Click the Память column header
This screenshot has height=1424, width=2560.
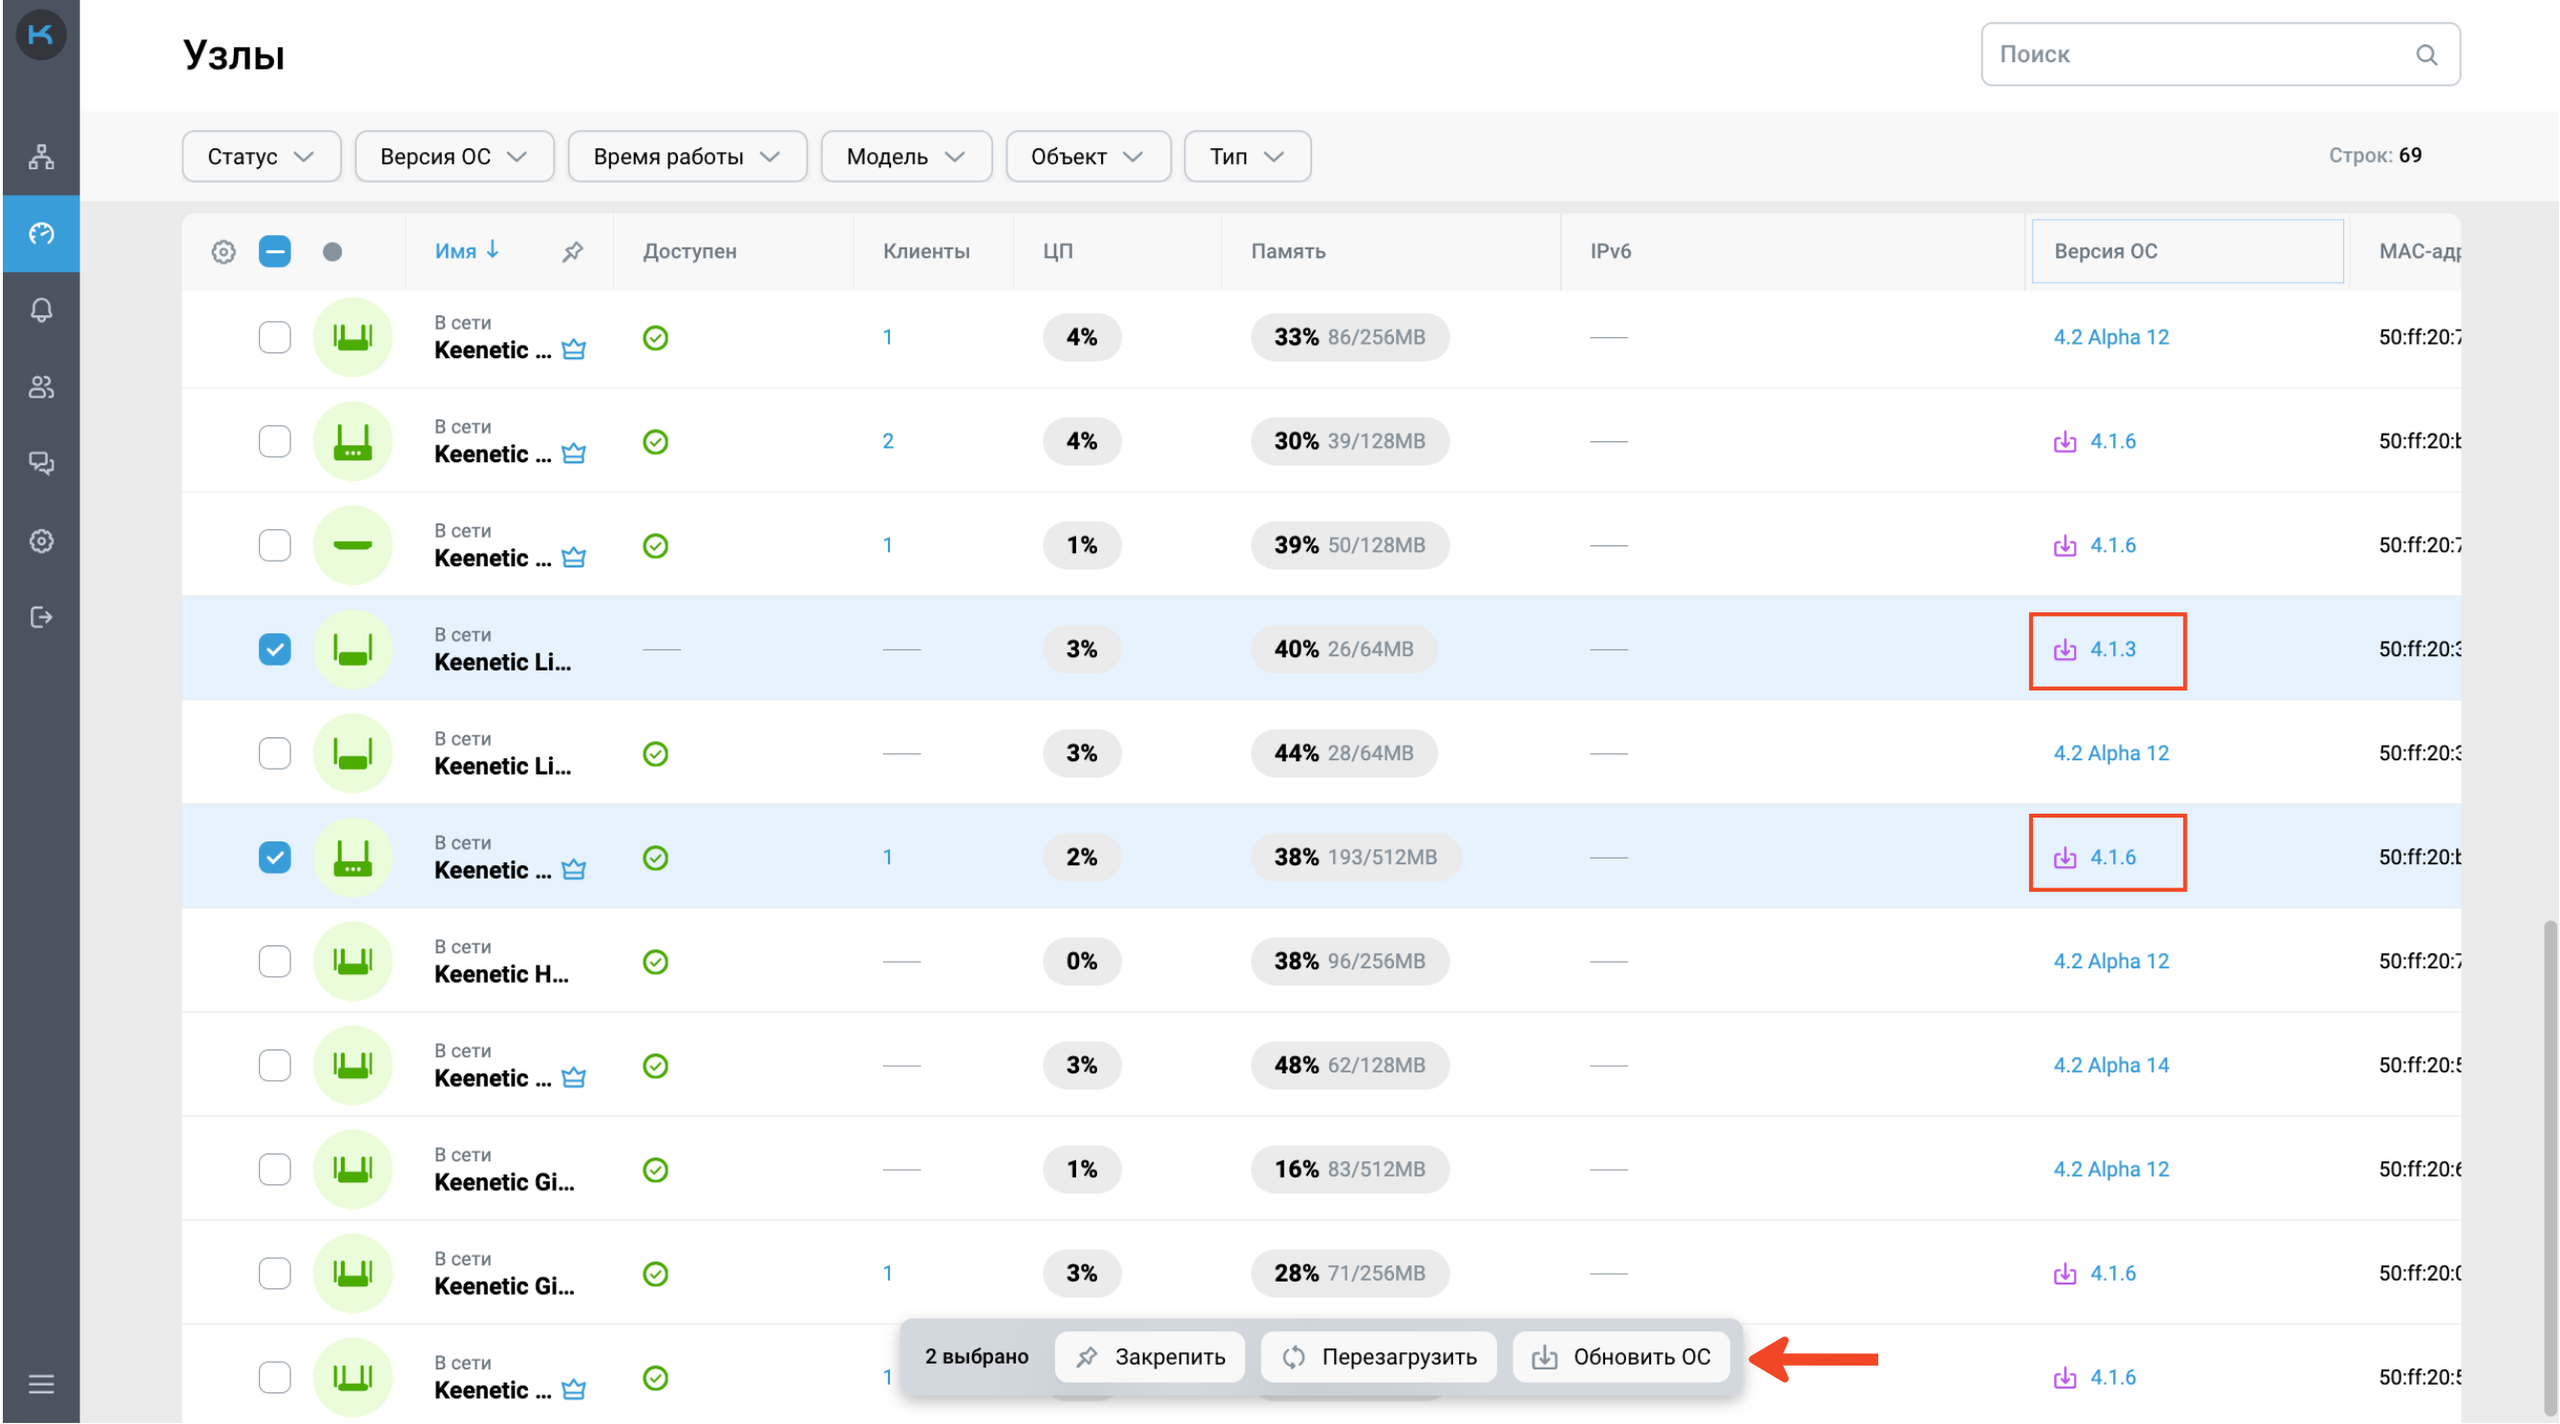coord(1288,252)
